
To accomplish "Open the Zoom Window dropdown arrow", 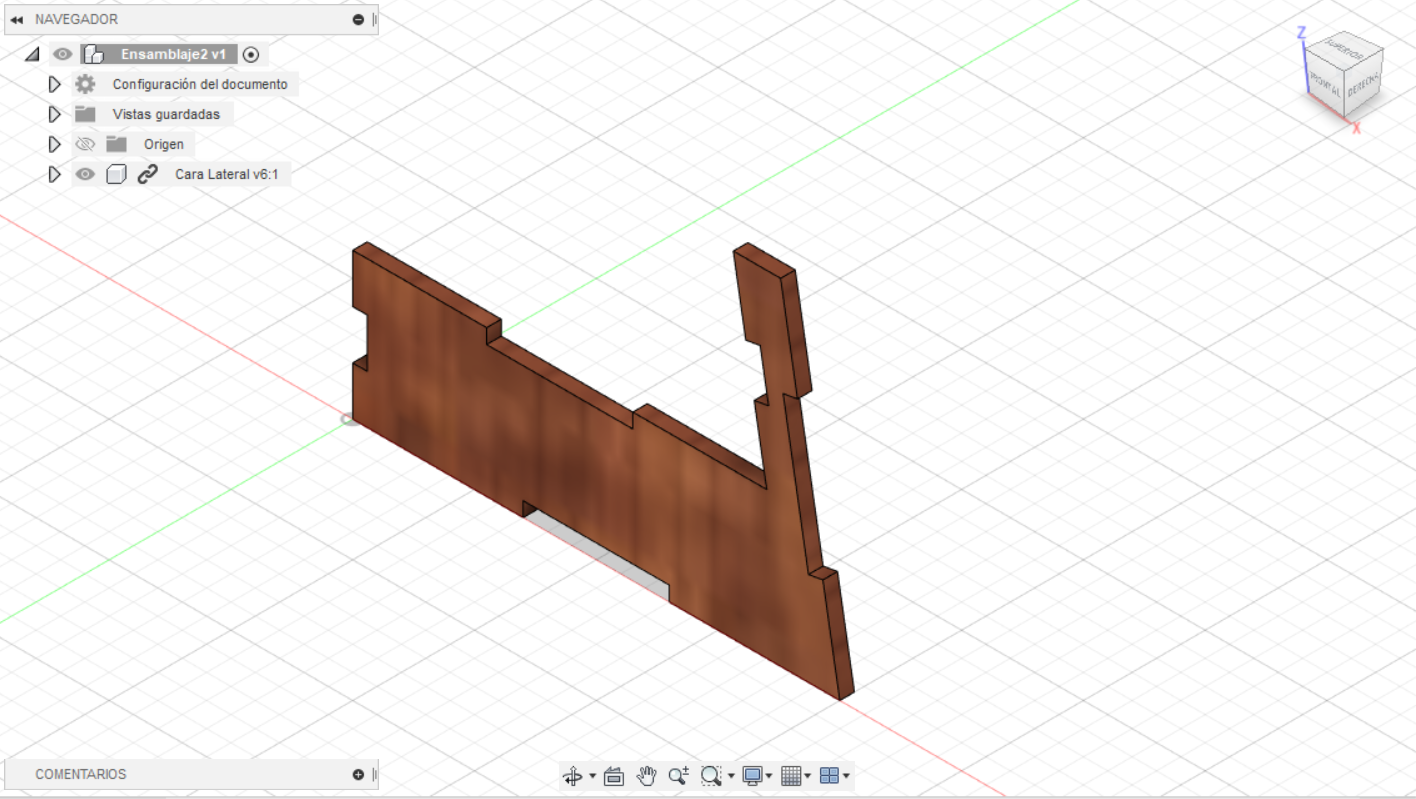I will click(731, 776).
